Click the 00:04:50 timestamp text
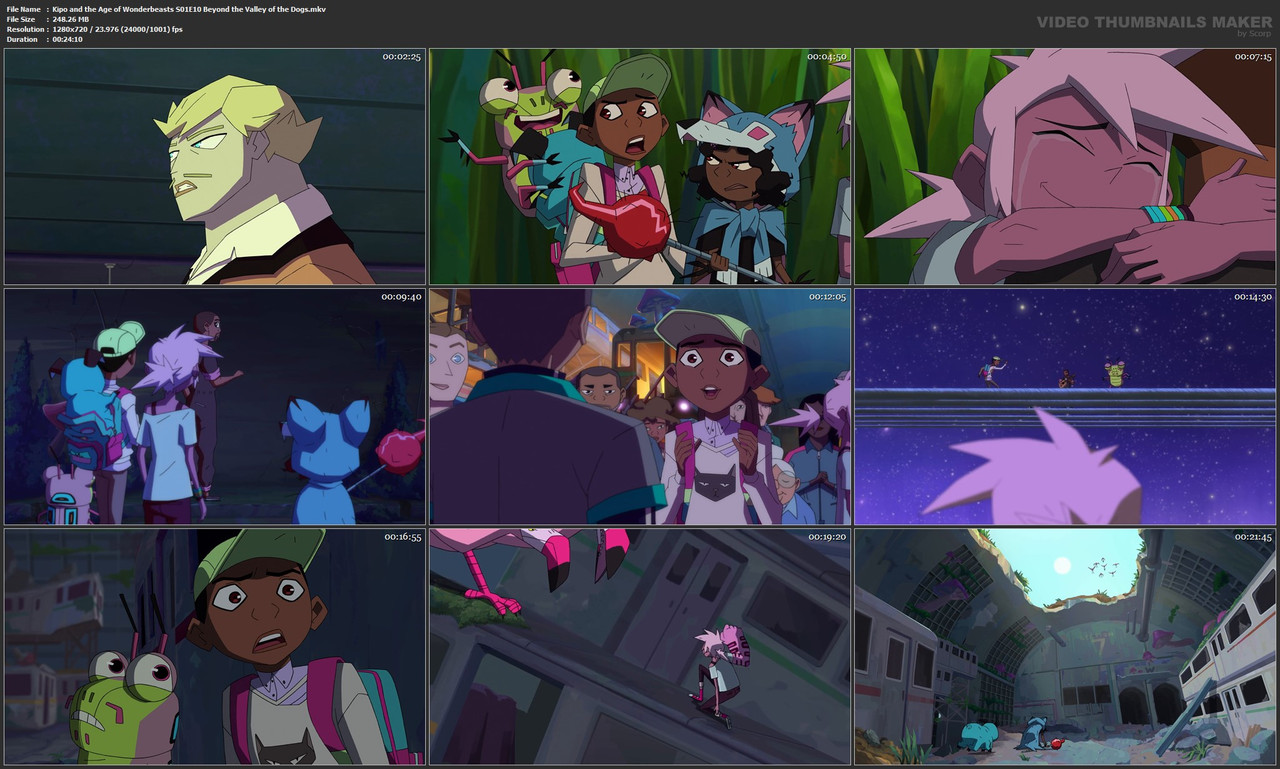The image size is (1280, 769). coord(827,57)
